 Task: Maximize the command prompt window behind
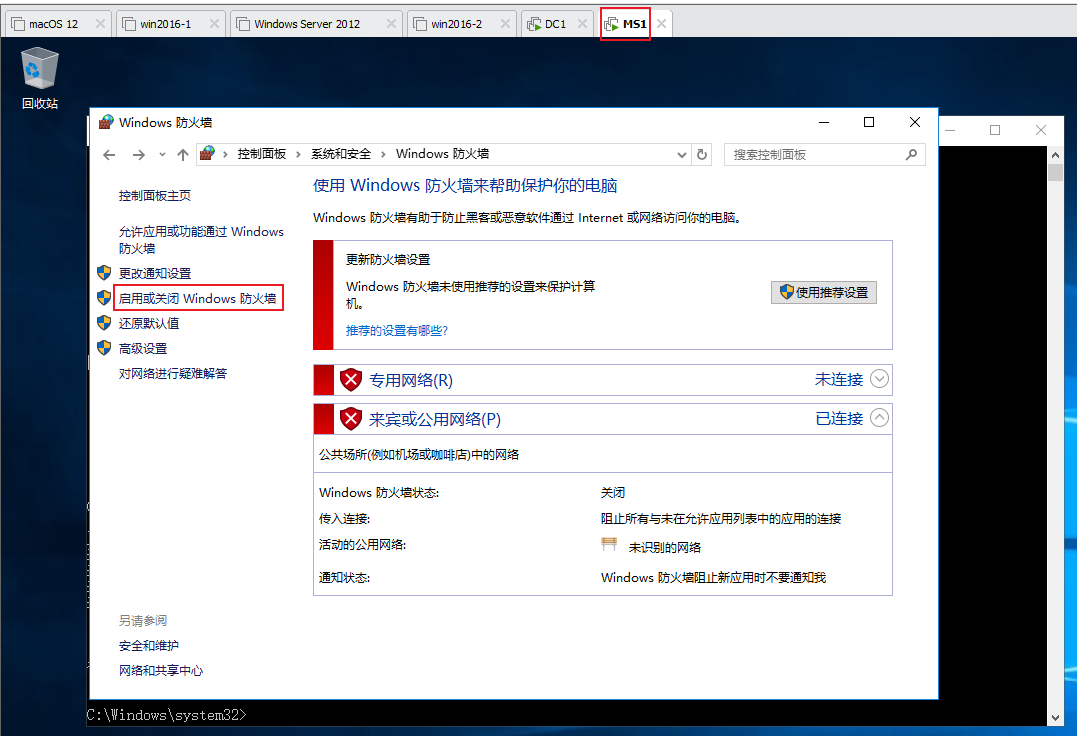coord(995,130)
